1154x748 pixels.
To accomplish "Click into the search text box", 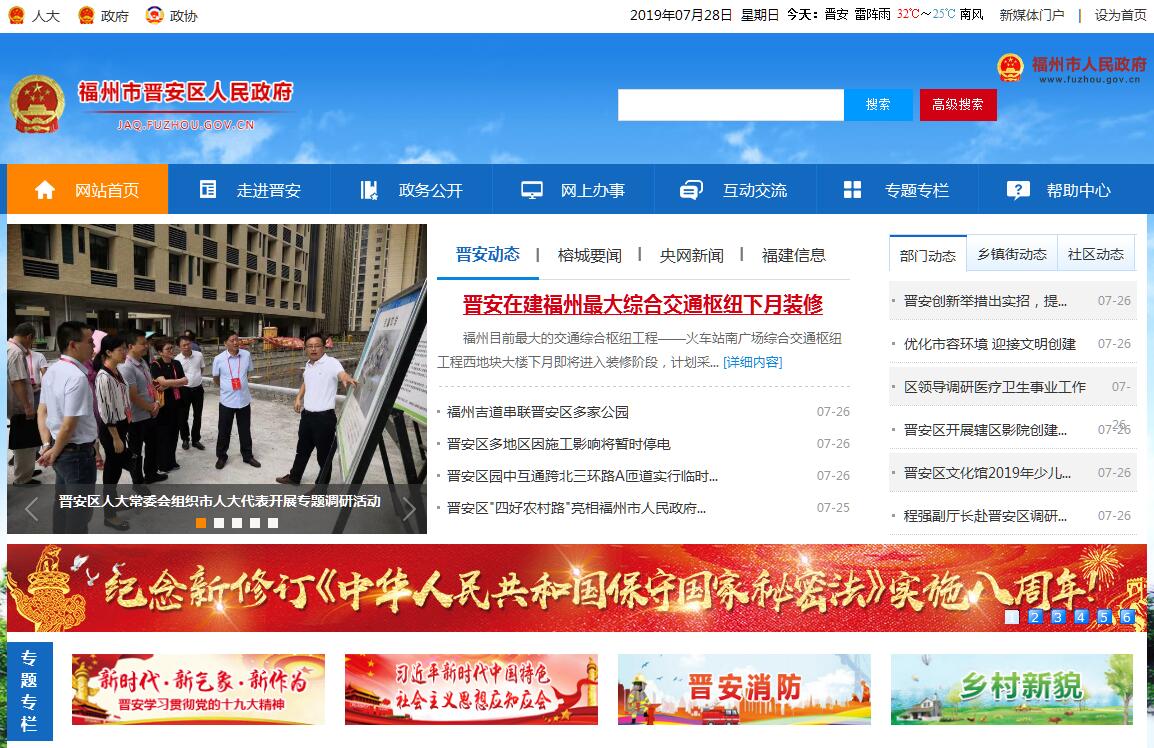I will pyautogui.click(x=730, y=105).
